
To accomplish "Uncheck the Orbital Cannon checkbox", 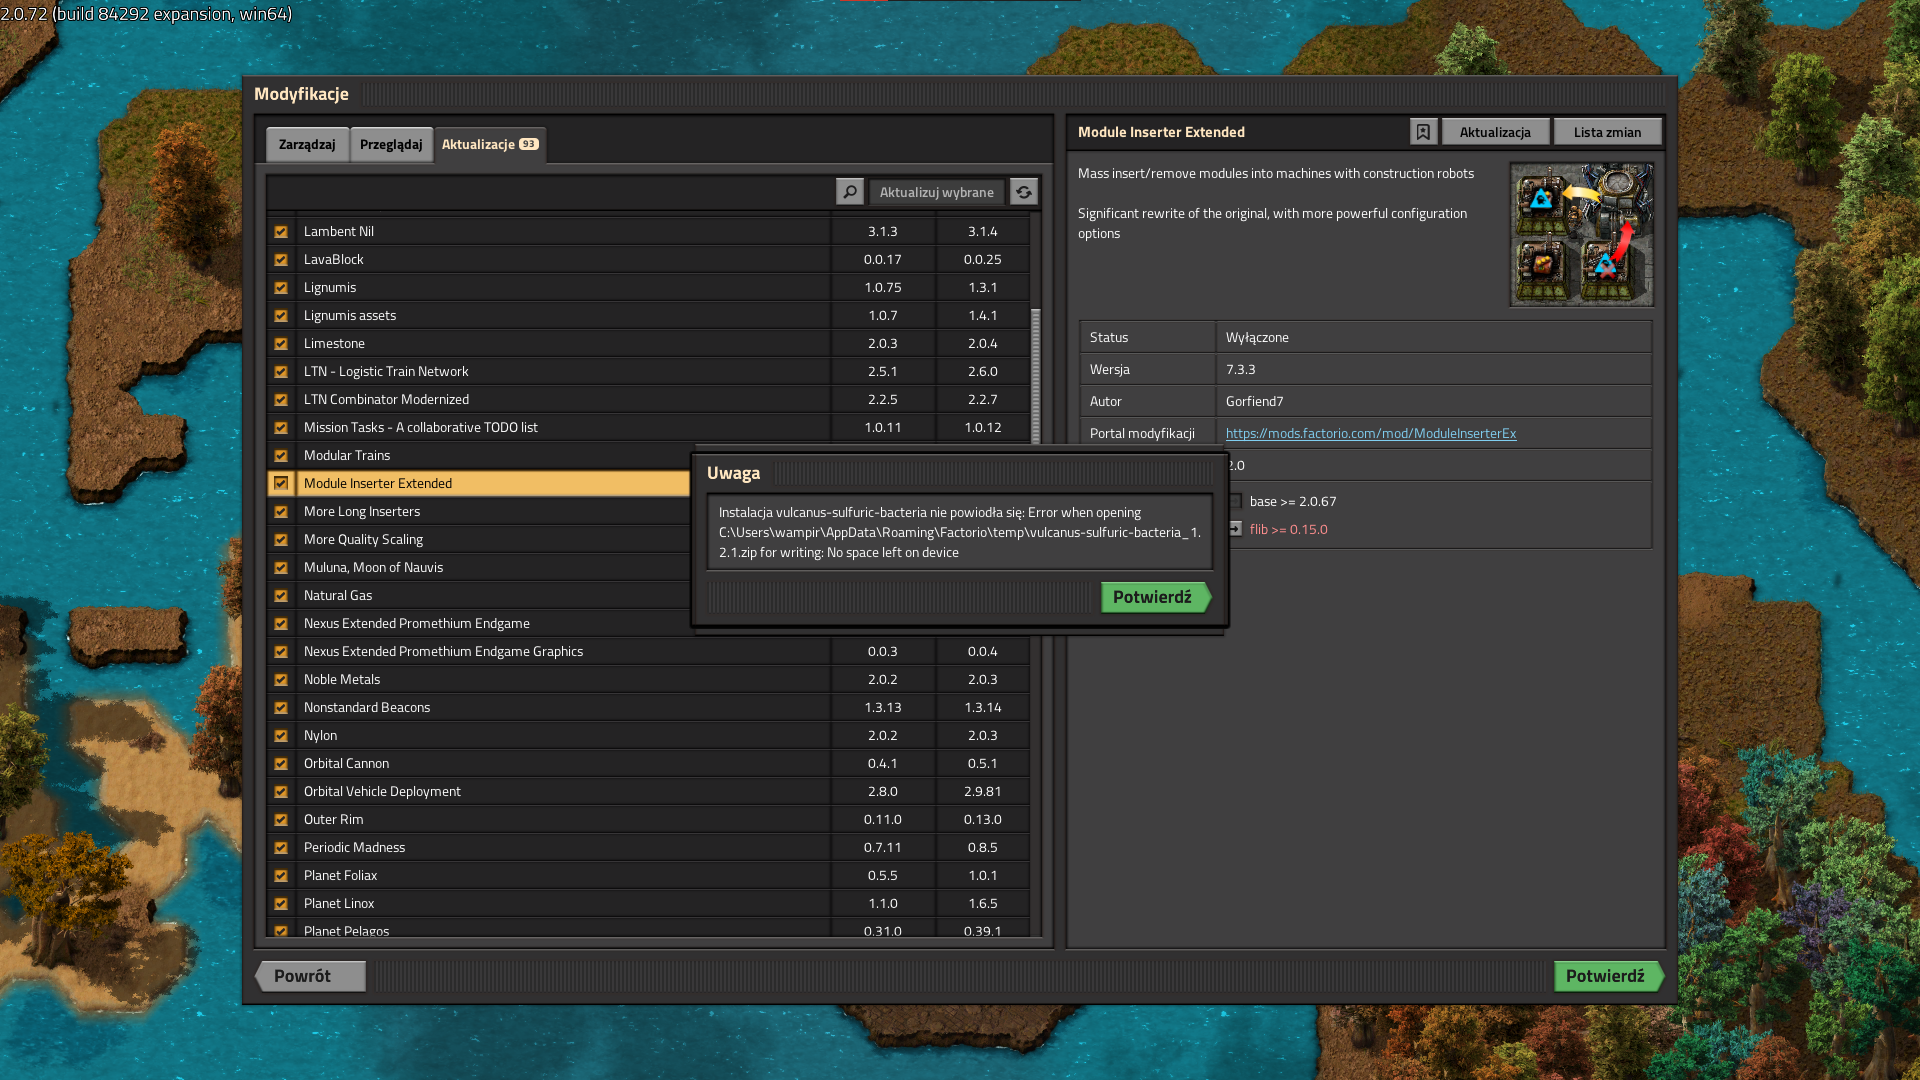I will pyautogui.click(x=281, y=763).
